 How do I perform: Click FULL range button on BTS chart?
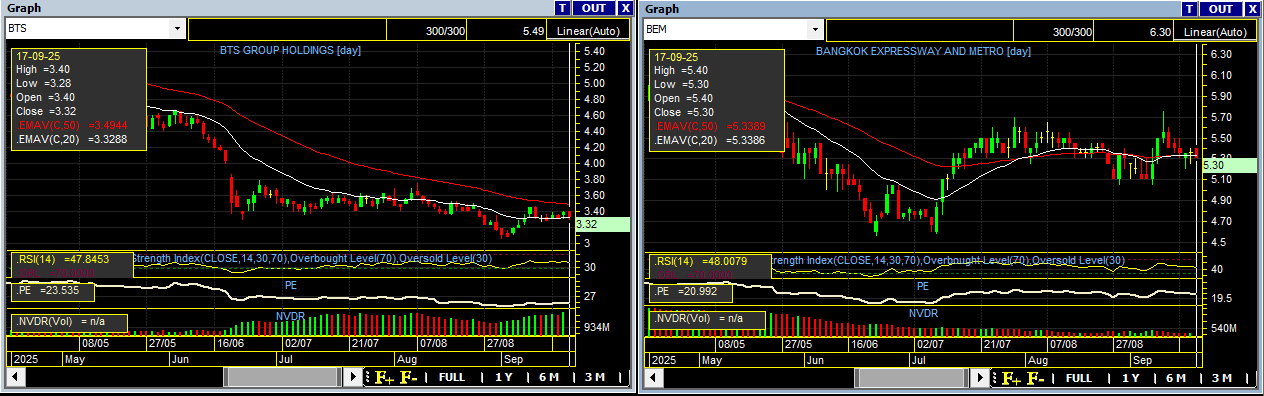tap(452, 378)
